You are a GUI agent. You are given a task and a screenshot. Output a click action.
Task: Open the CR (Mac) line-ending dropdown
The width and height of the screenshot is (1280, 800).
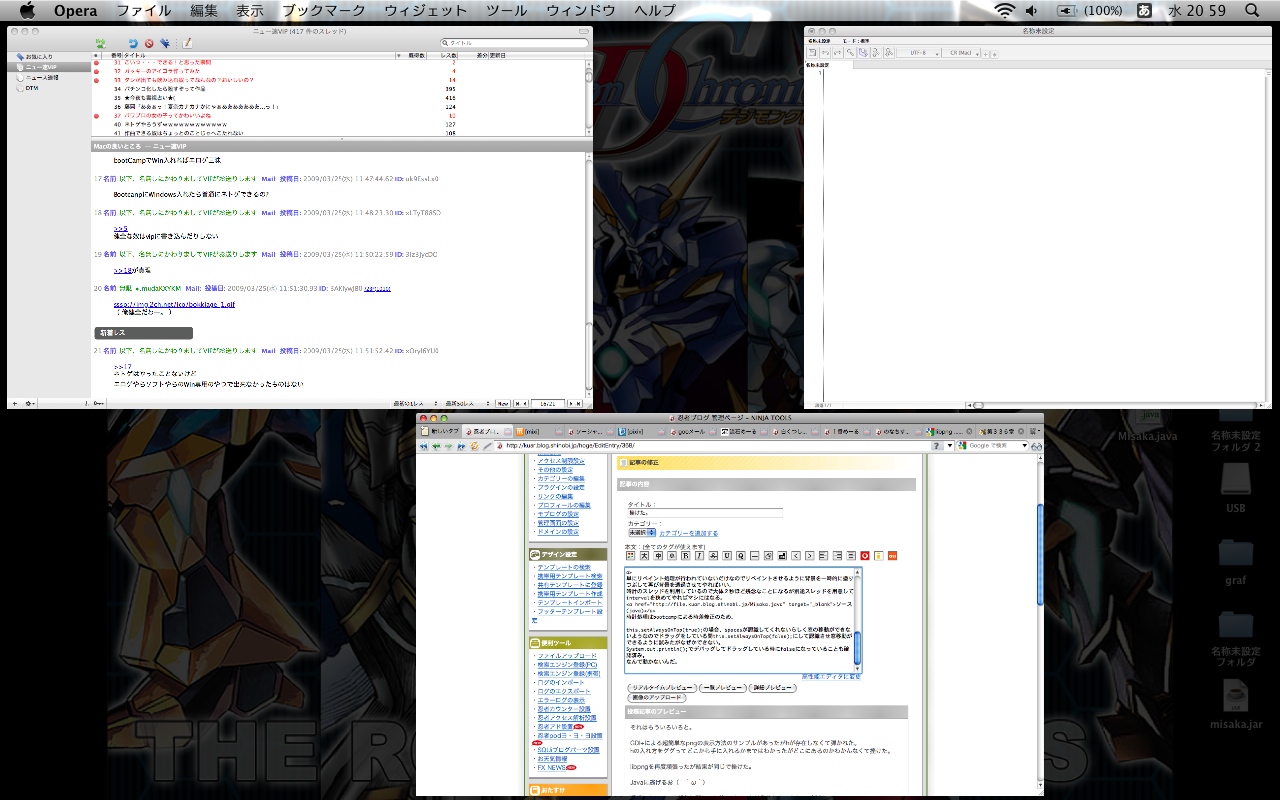coord(961,52)
